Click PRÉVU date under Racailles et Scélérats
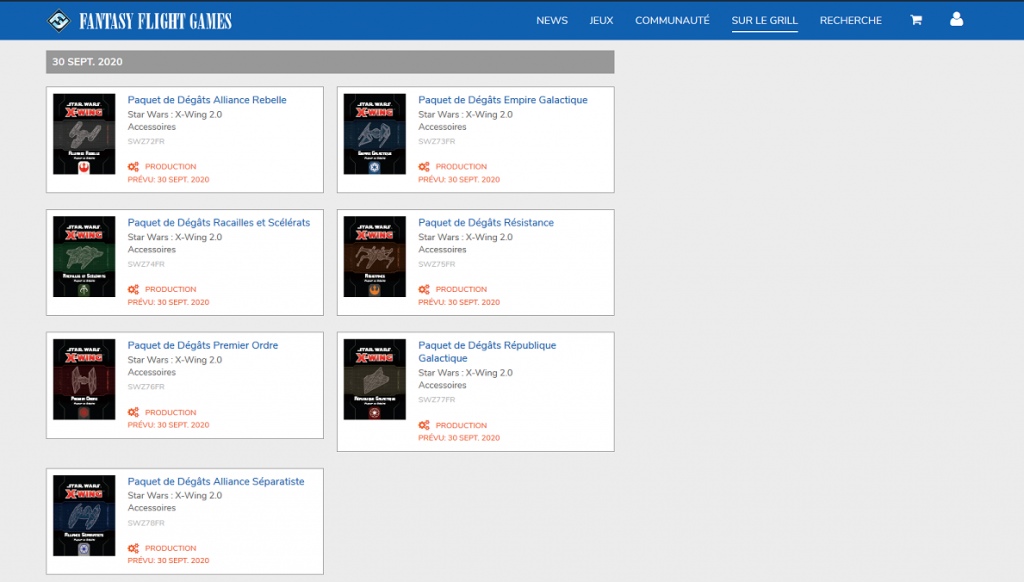Viewport: 1024px width, 582px height. 168,302
